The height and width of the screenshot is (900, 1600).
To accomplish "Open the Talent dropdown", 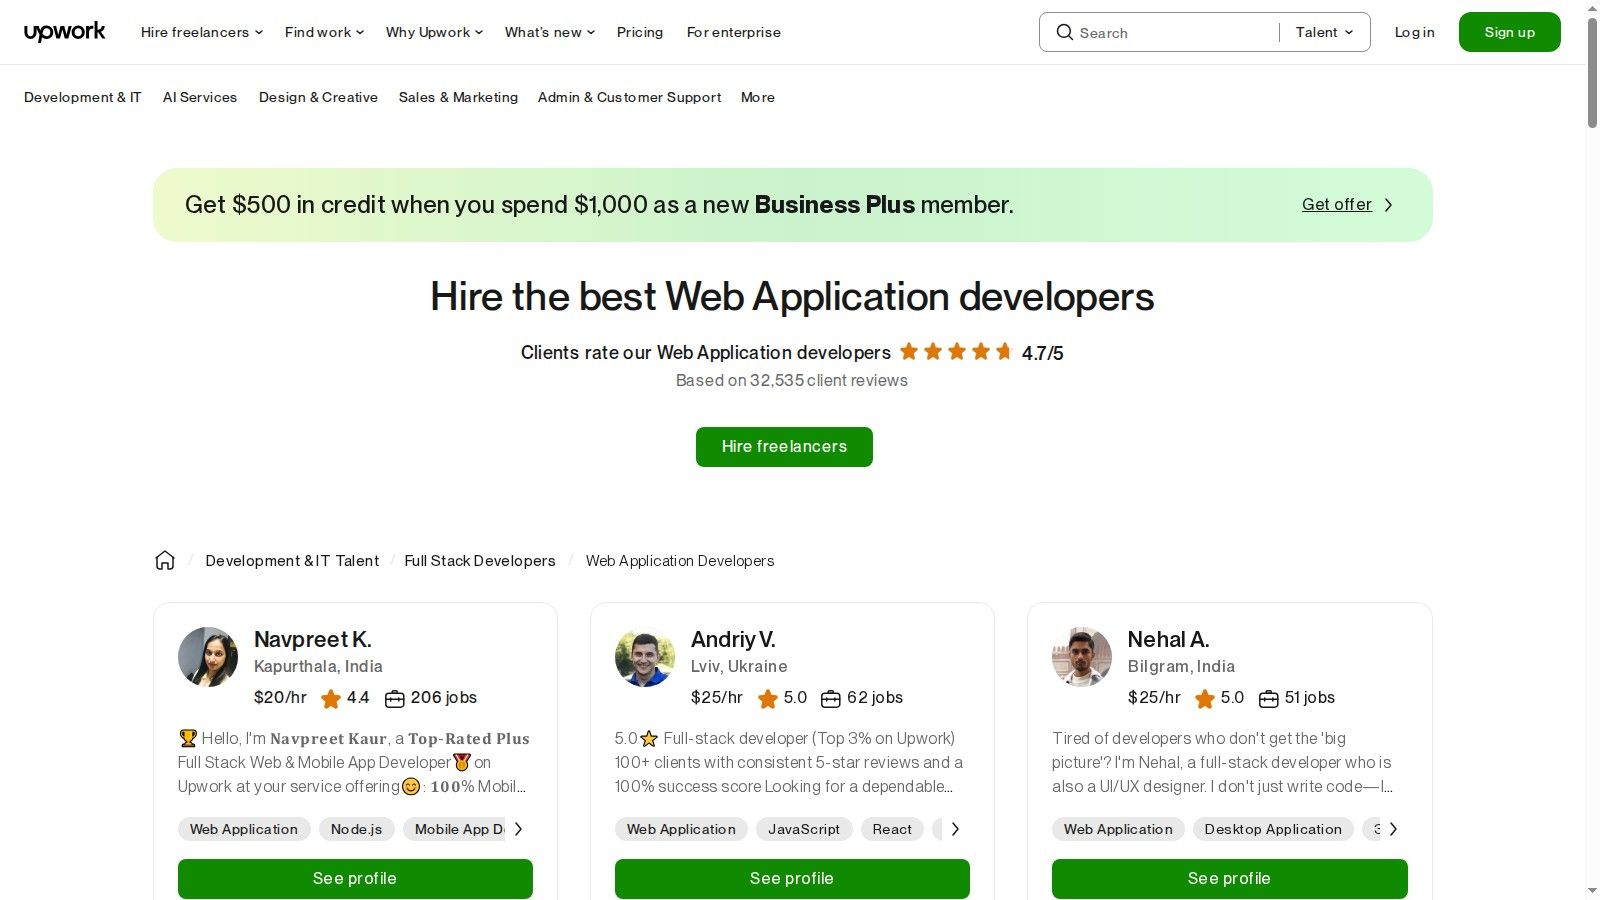I will (1323, 31).
